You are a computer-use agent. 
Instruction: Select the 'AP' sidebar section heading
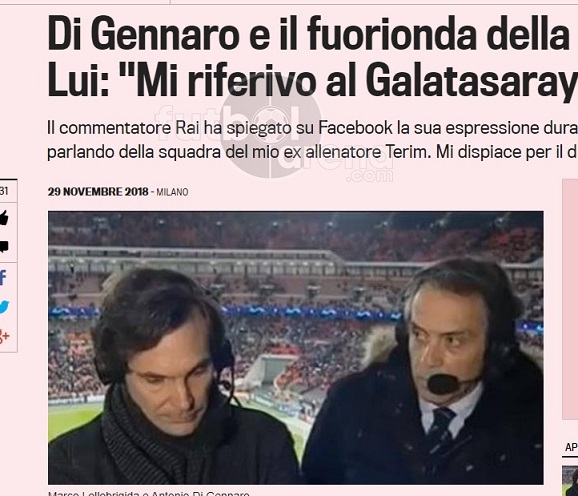pyautogui.click(x=571, y=447)
